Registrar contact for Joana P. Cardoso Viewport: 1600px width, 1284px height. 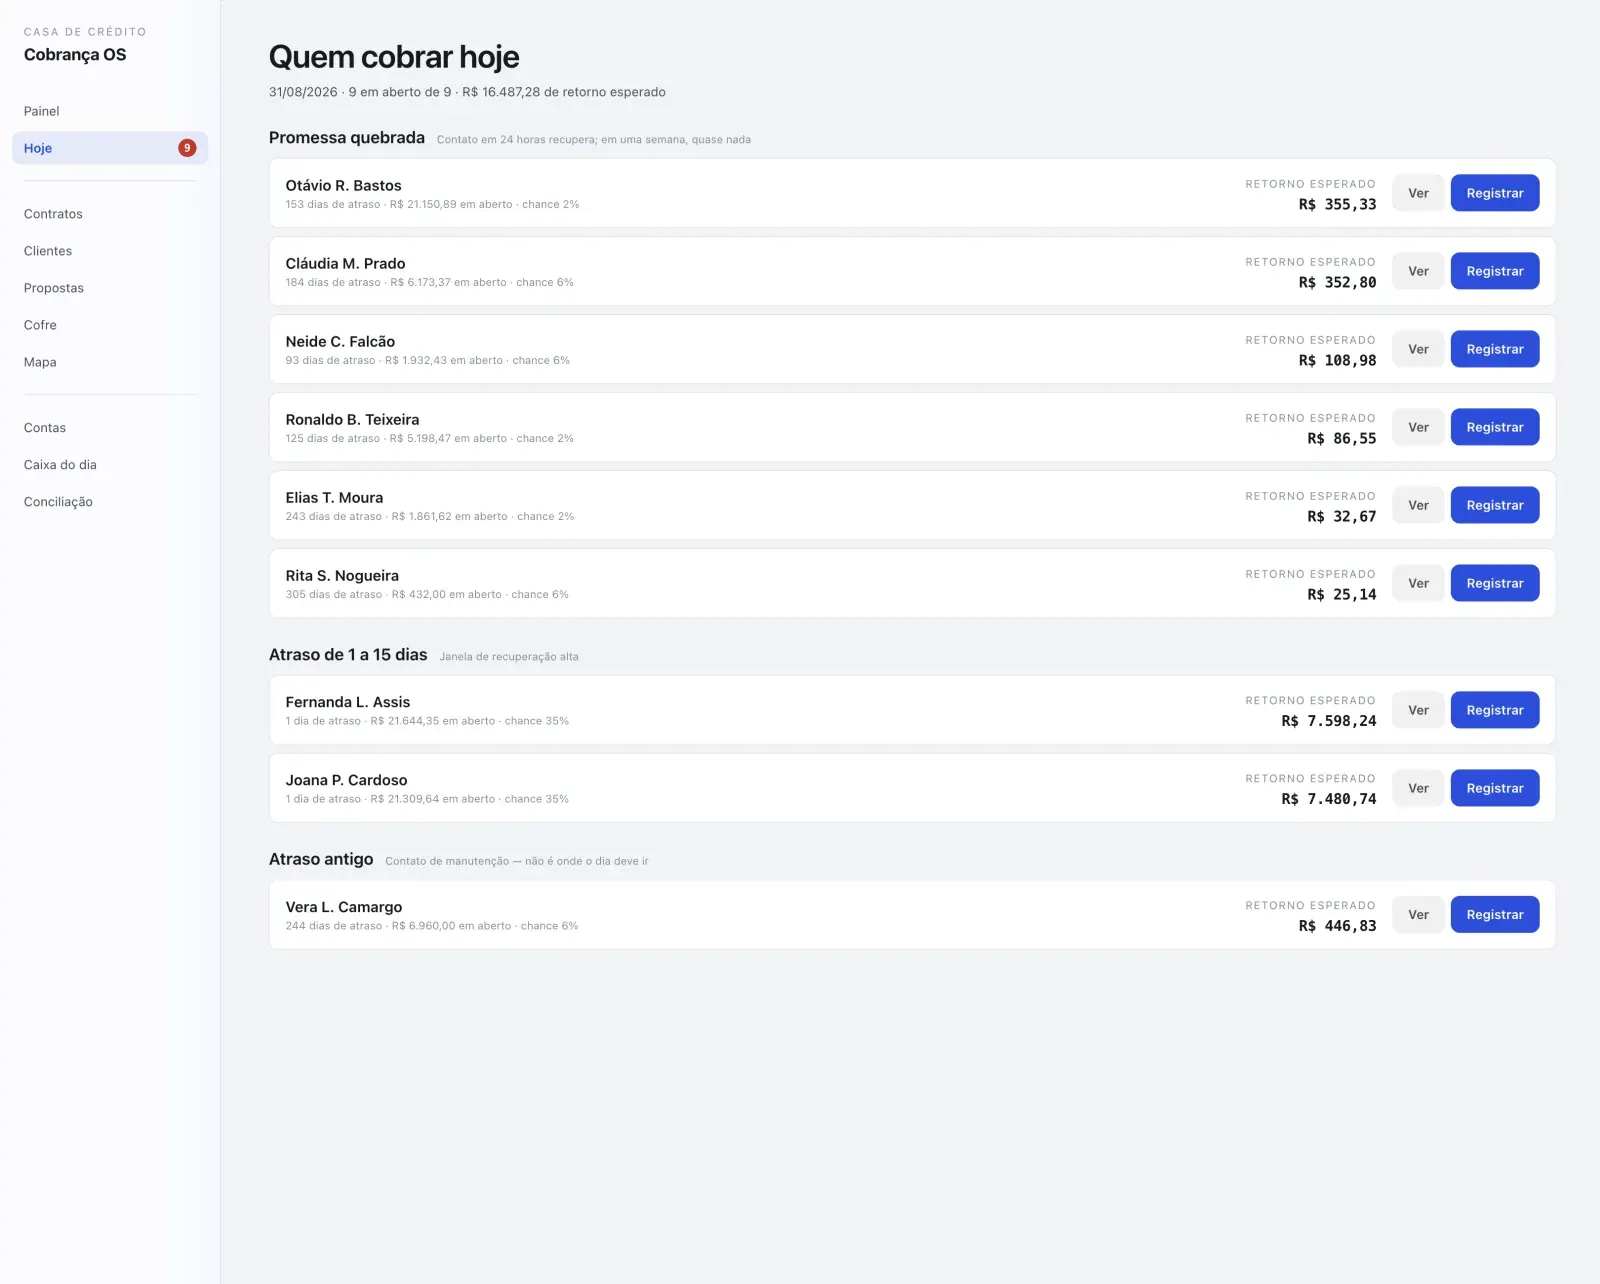pyautogui.click(x=1495, y=788)
